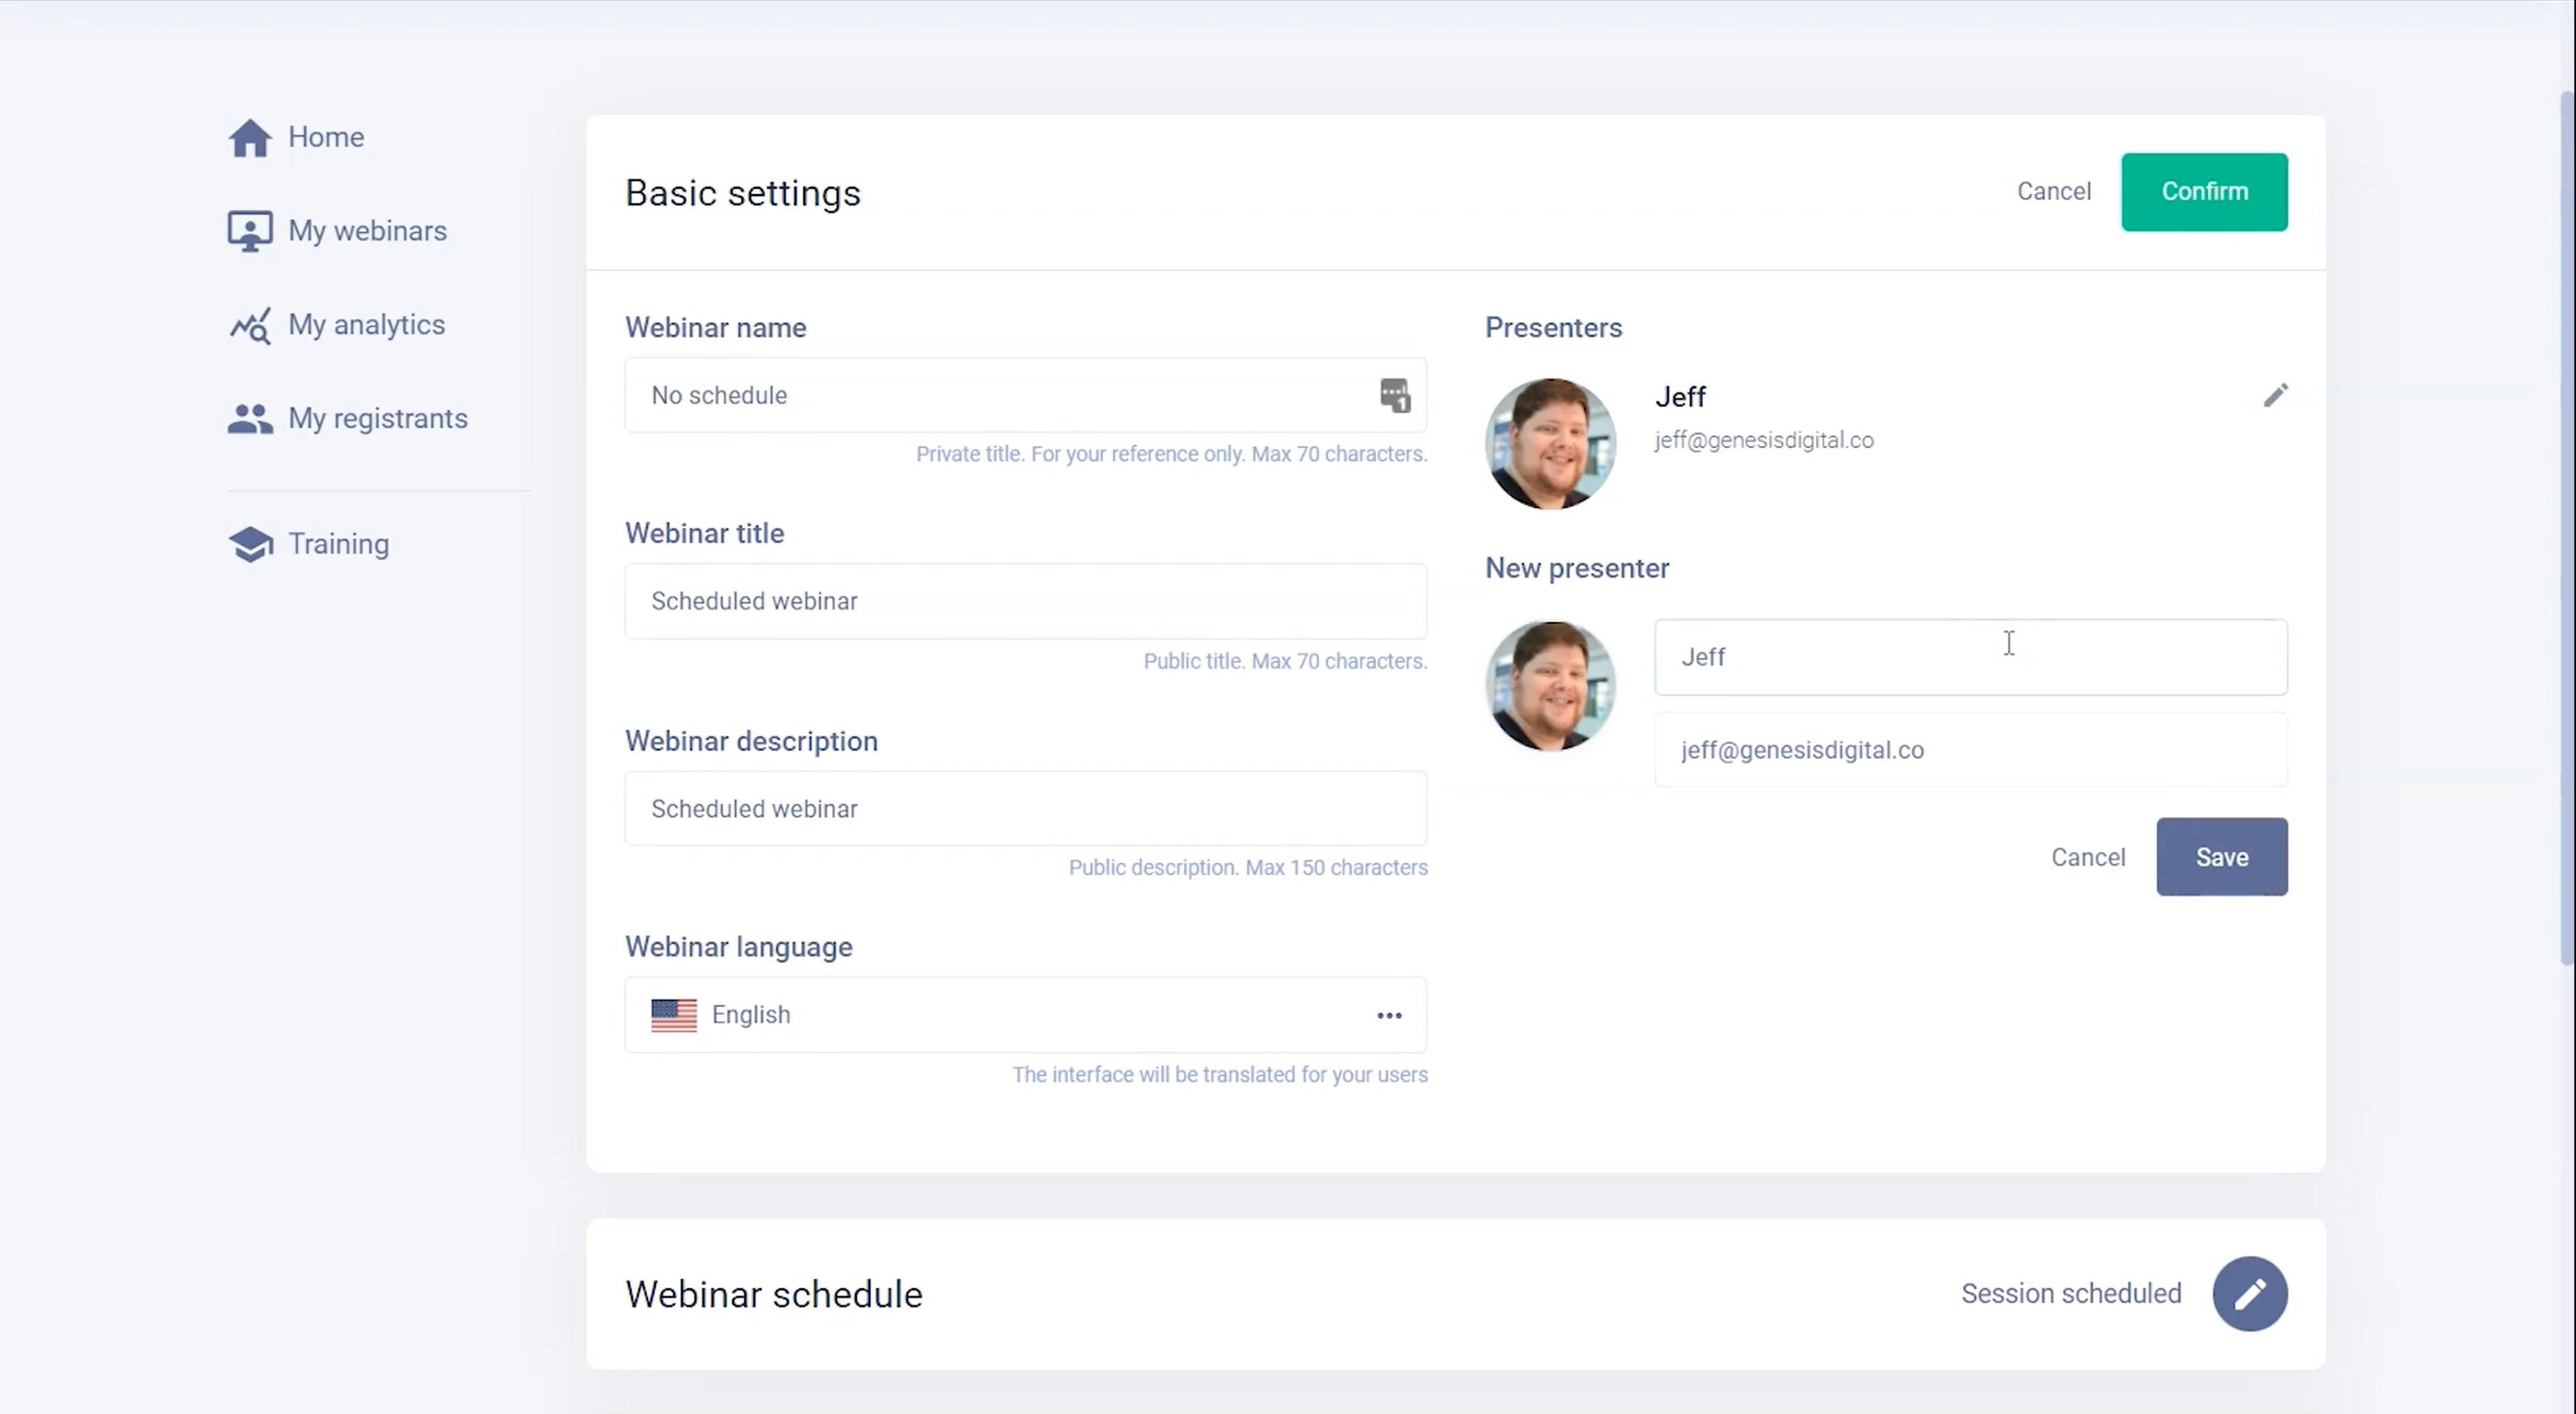The height and width of the screenshot is (1414, 2576).
Task: Click the edit icon next to Jeff presenter
Action: pyautogui.click(x=2275, y=395)
